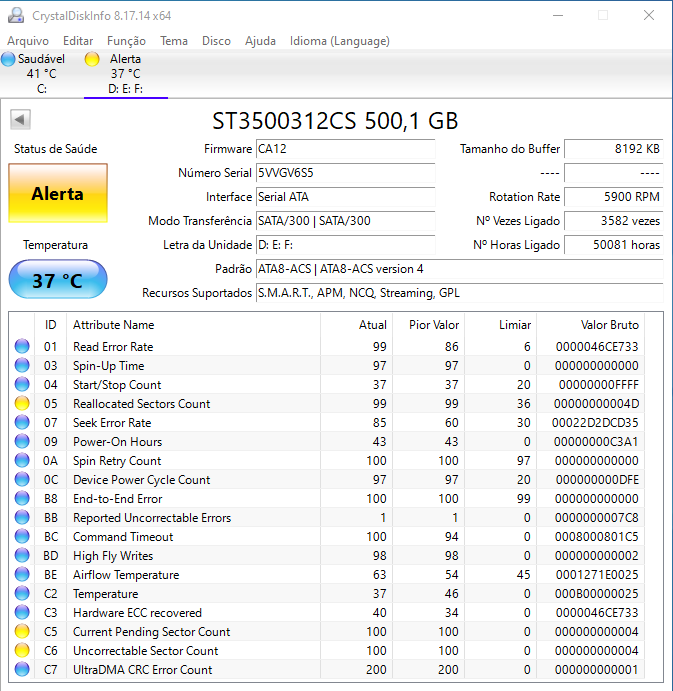Open the Disco menu
This screenshot has width=673, height=691.
pos(216,41)
